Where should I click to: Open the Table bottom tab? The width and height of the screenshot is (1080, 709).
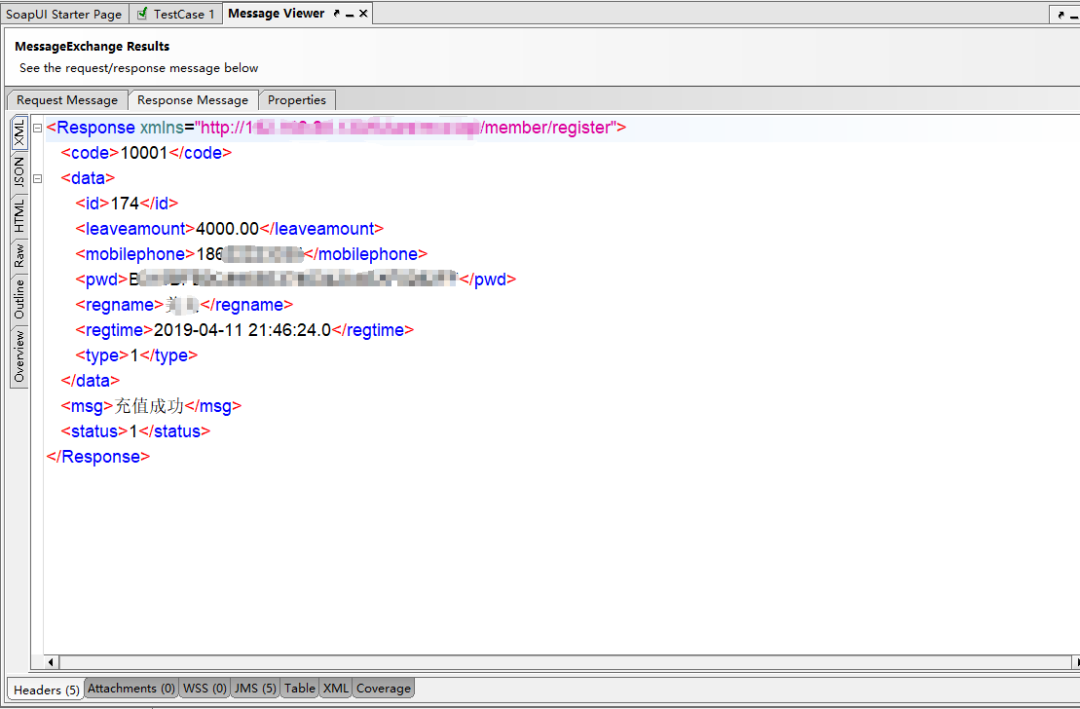pos(300,688)
